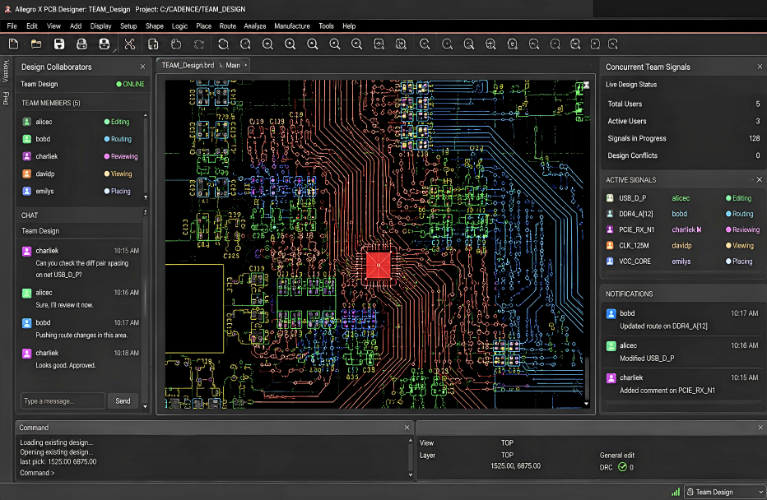Viewport: 767px width, 500px height.
Task: Click VCC_CORE signal icon in Active Signals
Action: click(x=610, y=261)
